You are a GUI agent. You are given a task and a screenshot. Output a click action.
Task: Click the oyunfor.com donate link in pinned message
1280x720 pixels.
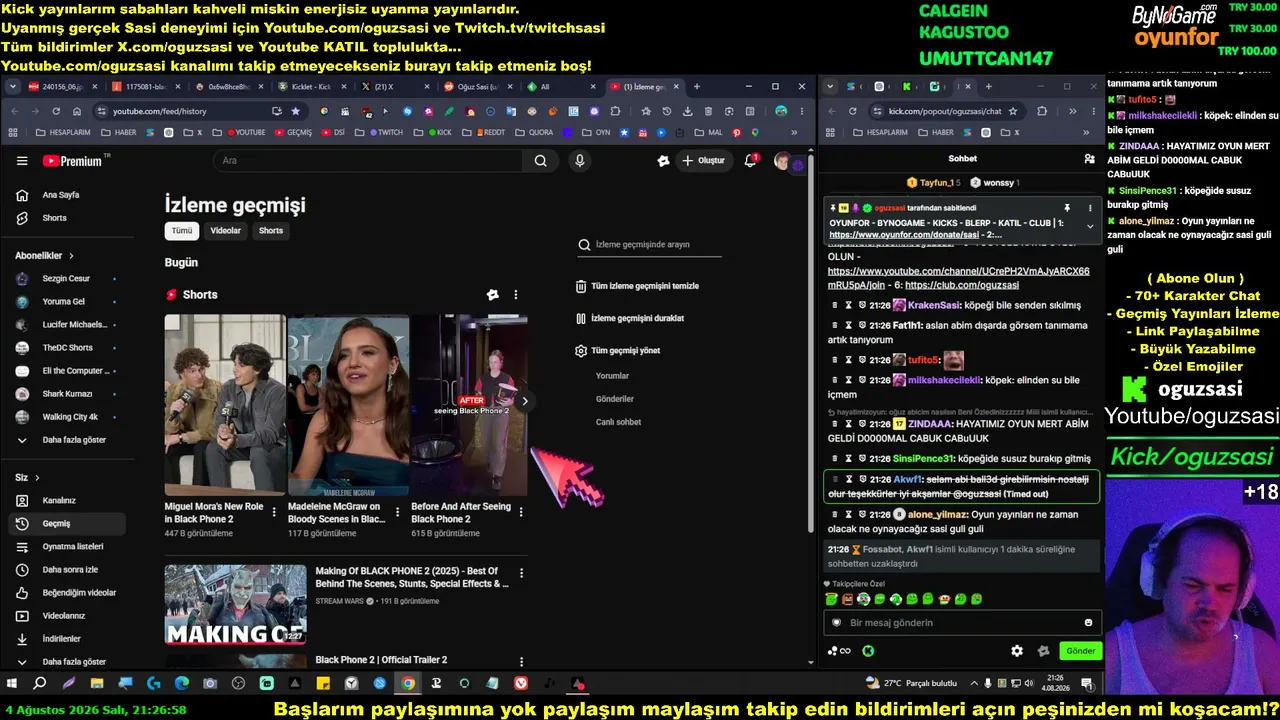[x=904, y=235]
